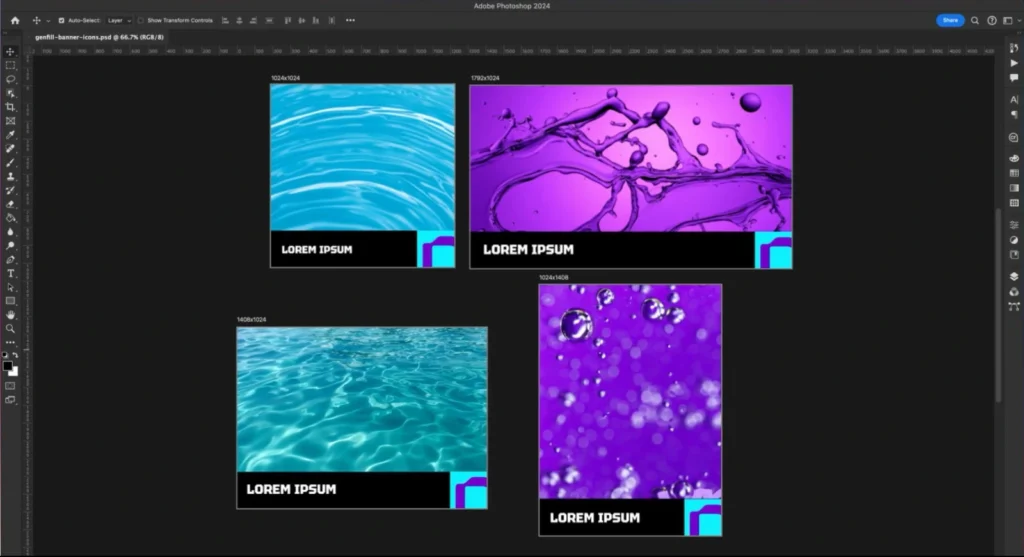1024x557 pixels.
Task: Open the Color panel palette icon
Action: (x=1014, y=159)
